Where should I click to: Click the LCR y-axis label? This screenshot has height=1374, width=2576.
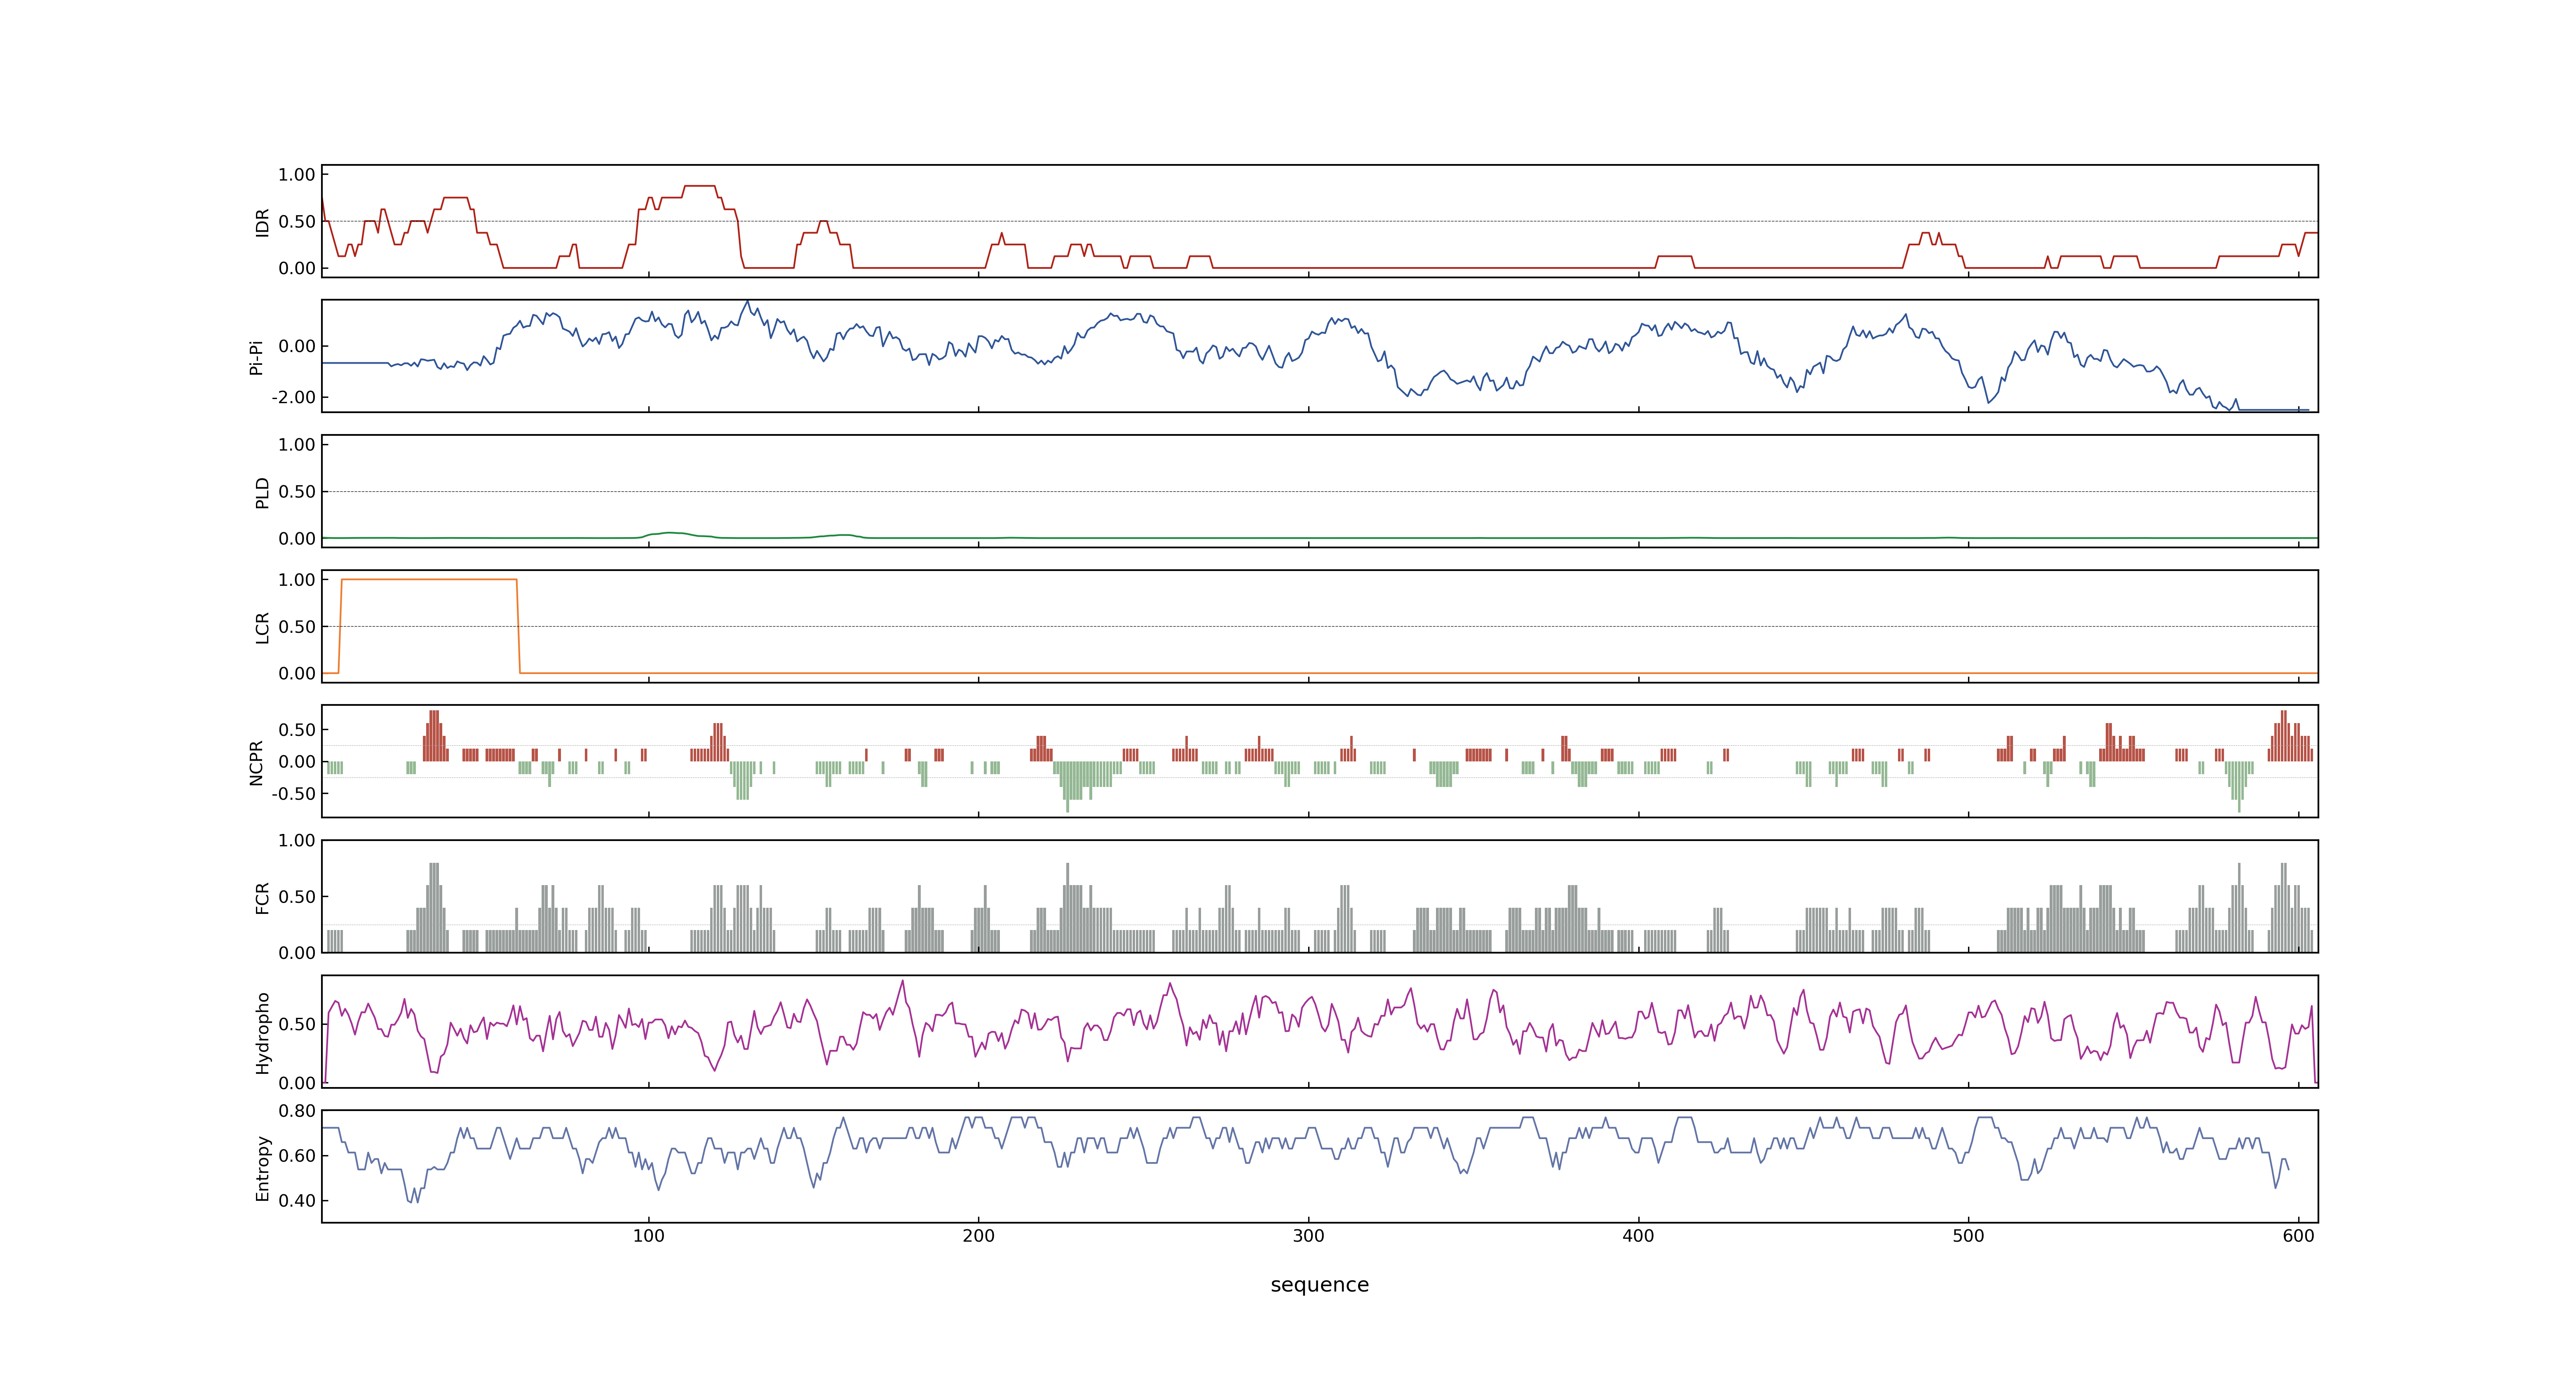click(262, 627)
